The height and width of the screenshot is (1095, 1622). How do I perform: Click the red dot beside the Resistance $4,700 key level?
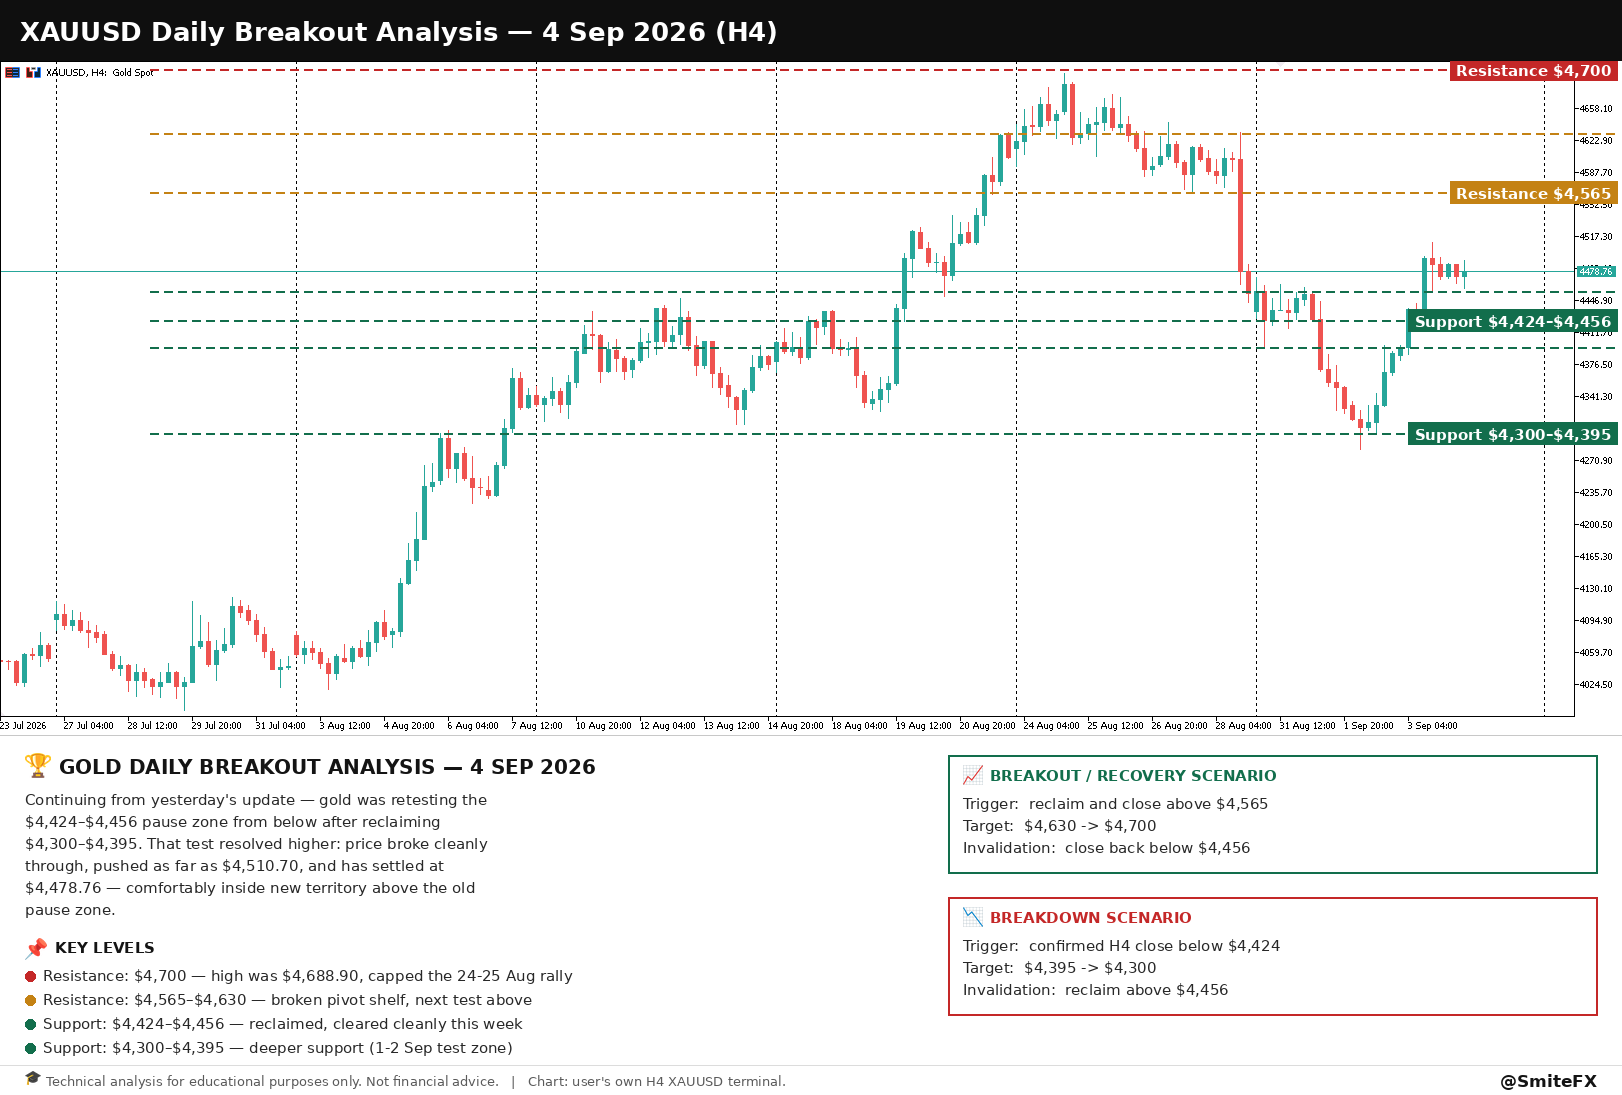pos(31,976)
